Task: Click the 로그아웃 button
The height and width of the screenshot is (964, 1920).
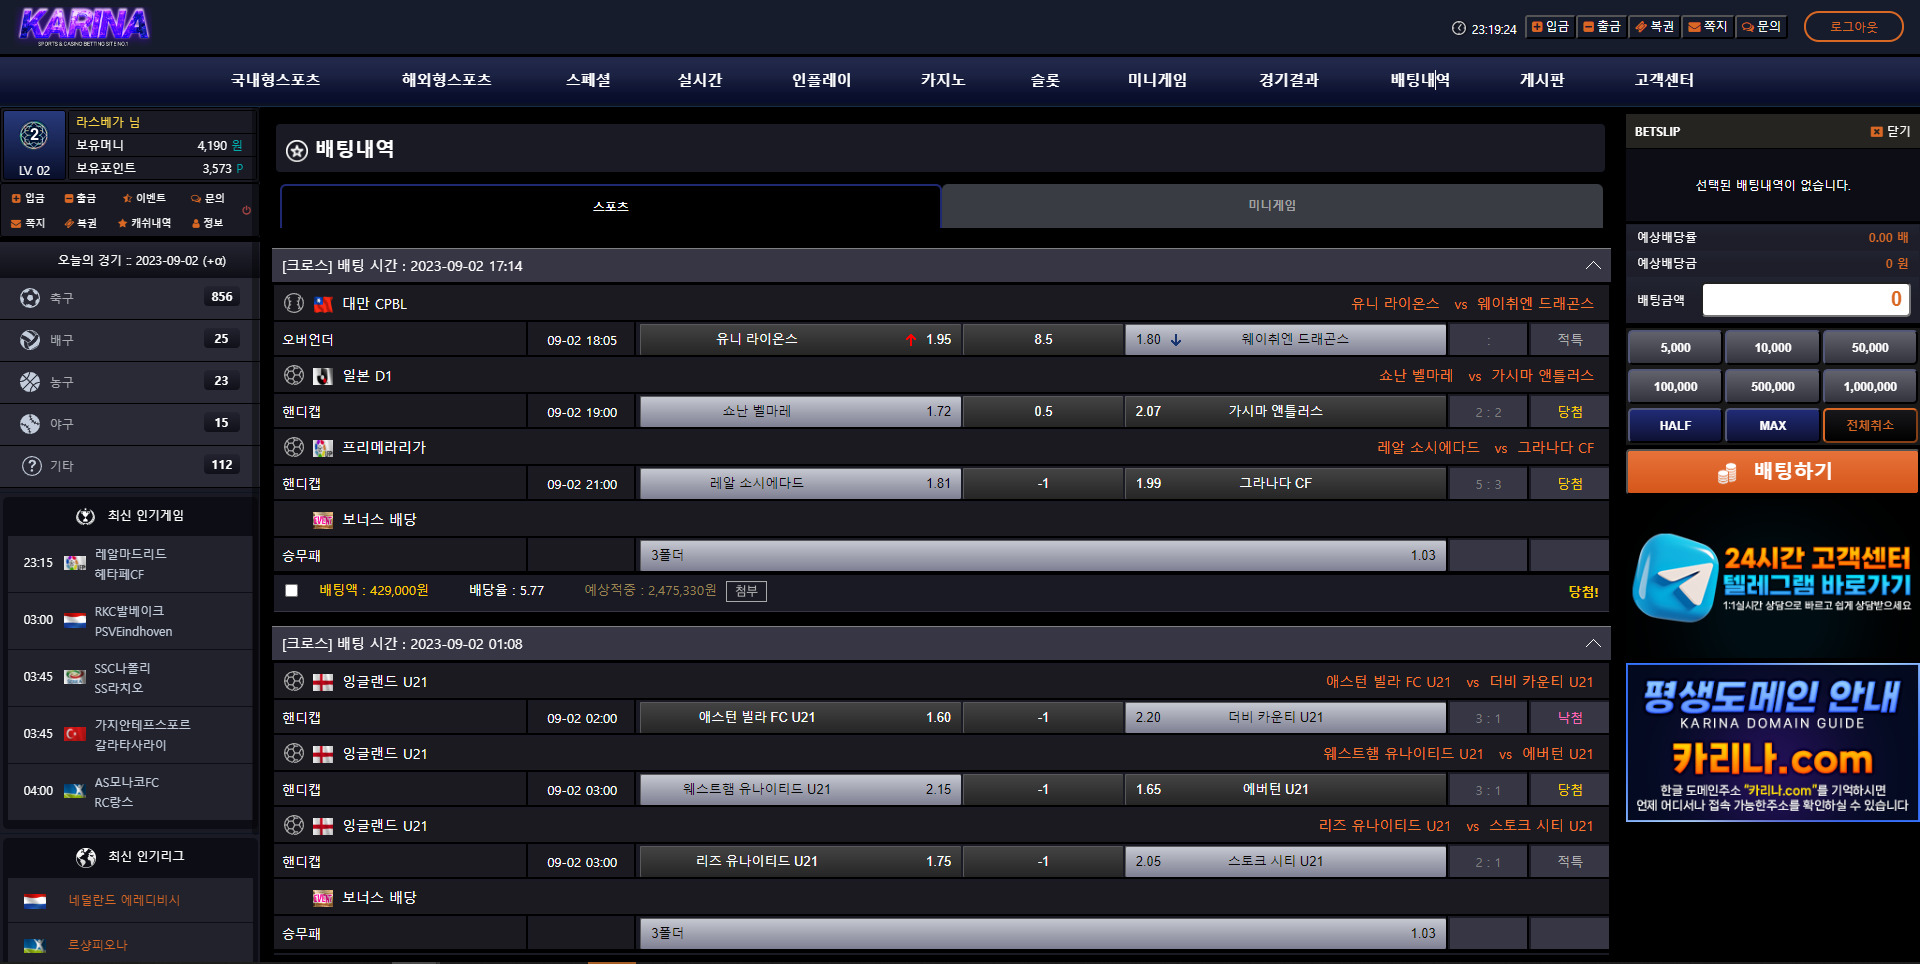Action: tap(1853, 27)
